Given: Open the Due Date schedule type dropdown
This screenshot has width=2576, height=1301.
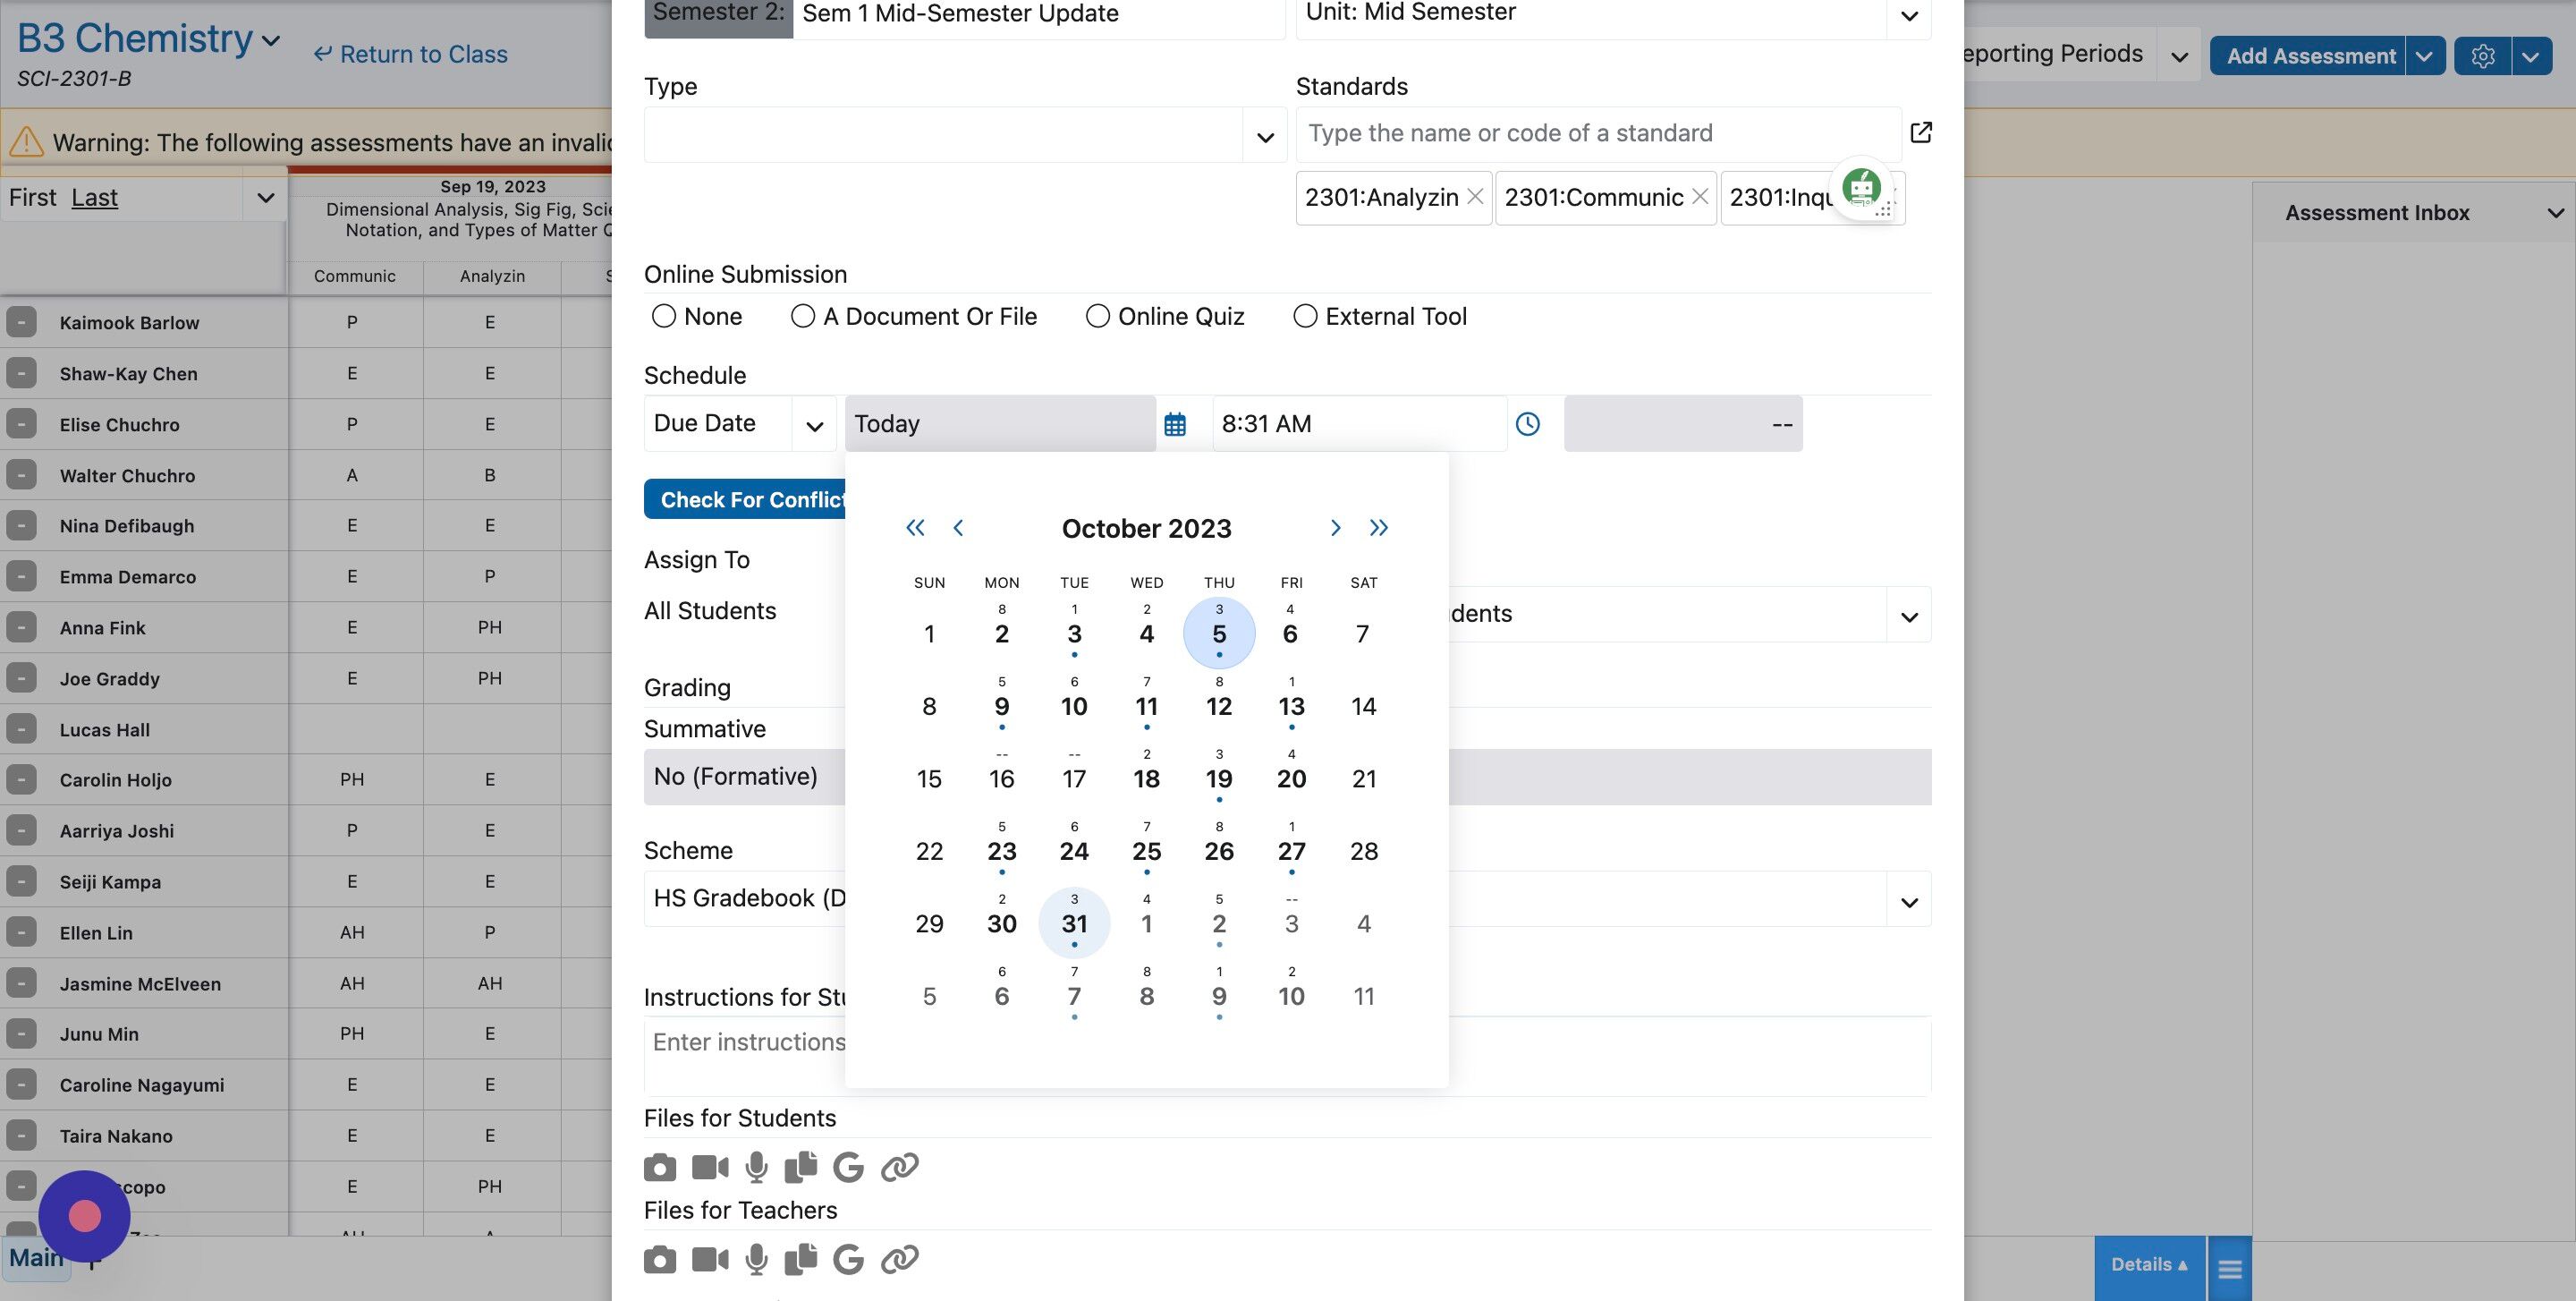Looking at the screenshot, I should coord(815,426).
